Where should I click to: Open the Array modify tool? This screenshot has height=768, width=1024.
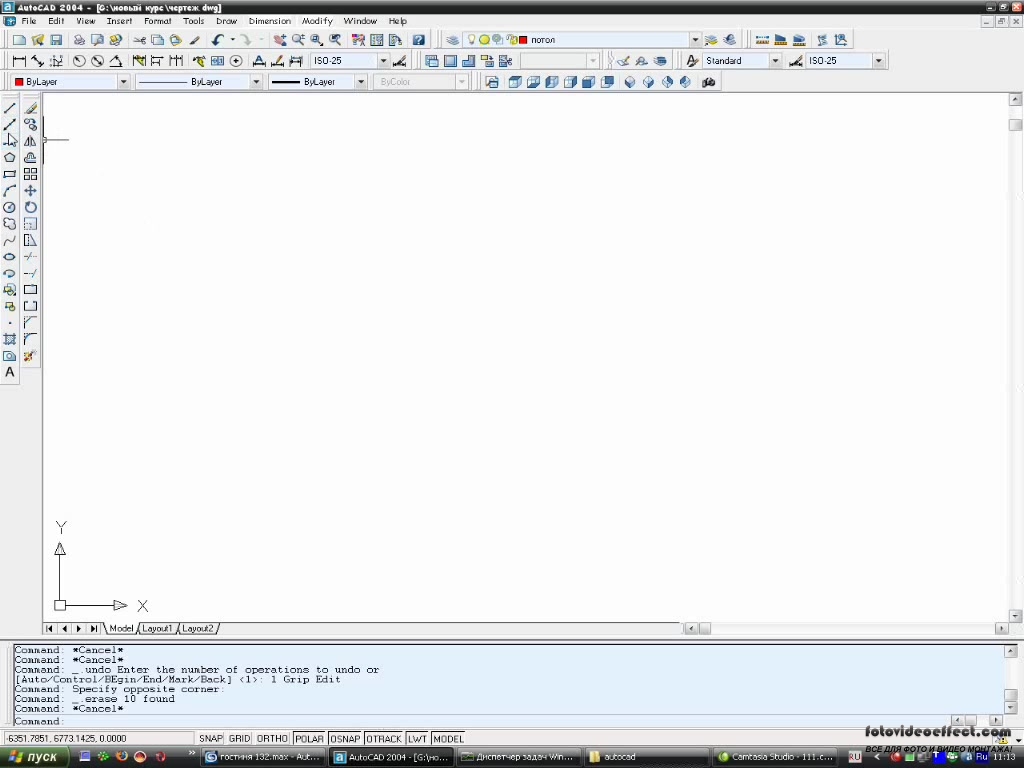[x=30, y=174]
